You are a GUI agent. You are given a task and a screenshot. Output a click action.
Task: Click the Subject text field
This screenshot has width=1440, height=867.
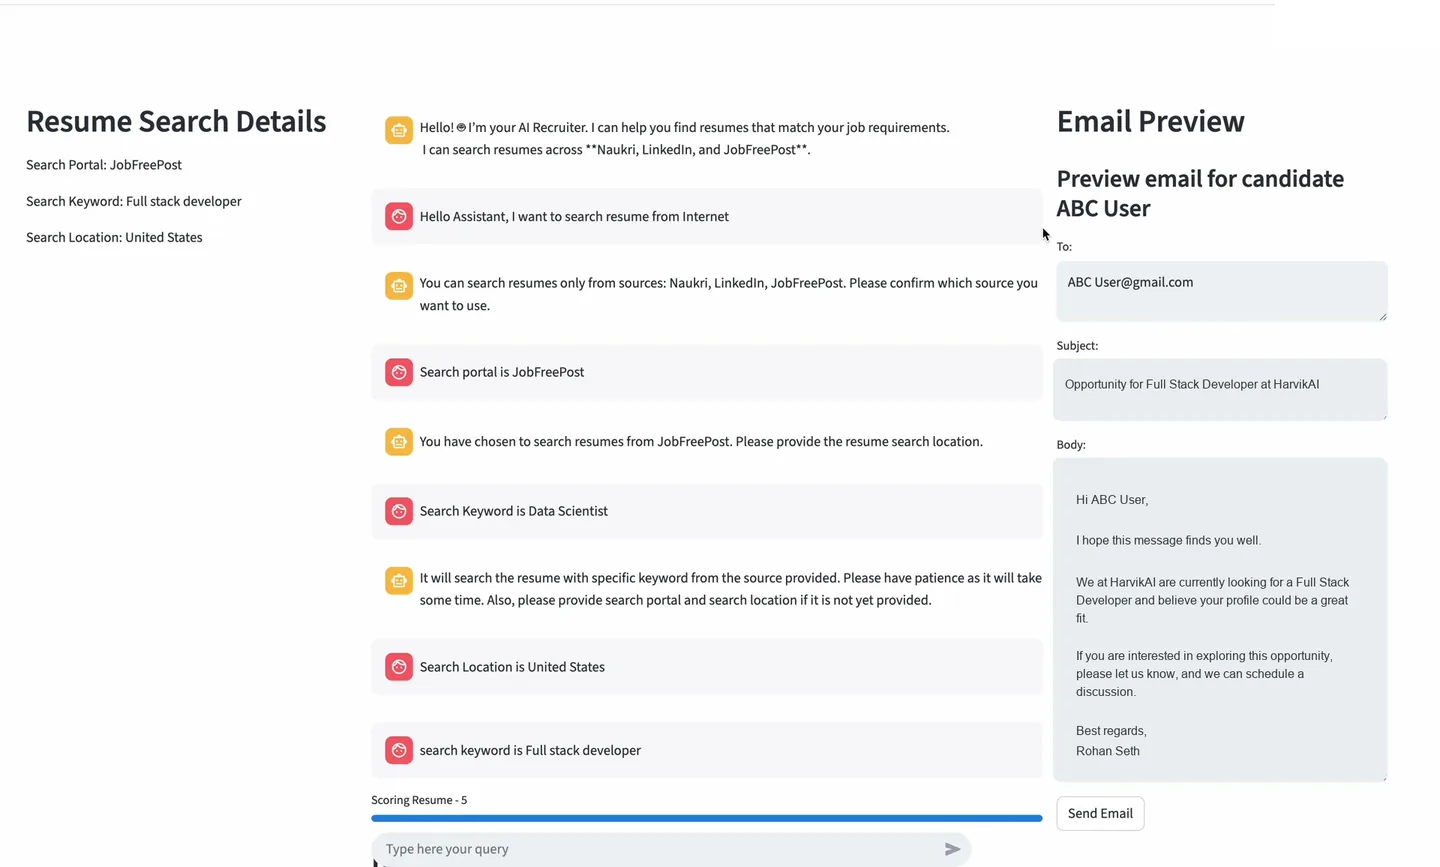point(1220,389)
